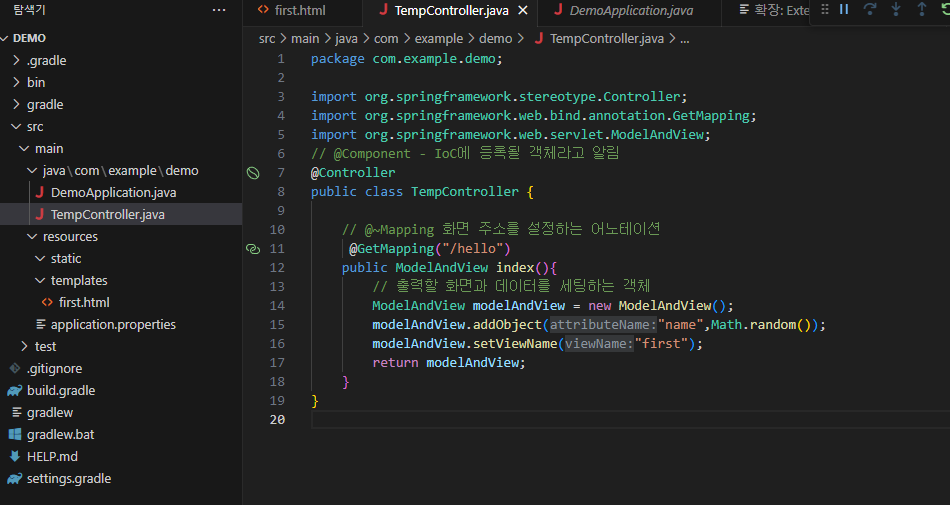950x505 pixels.
Task: Click the src breadcrumb segment
Action: (267, 39)
